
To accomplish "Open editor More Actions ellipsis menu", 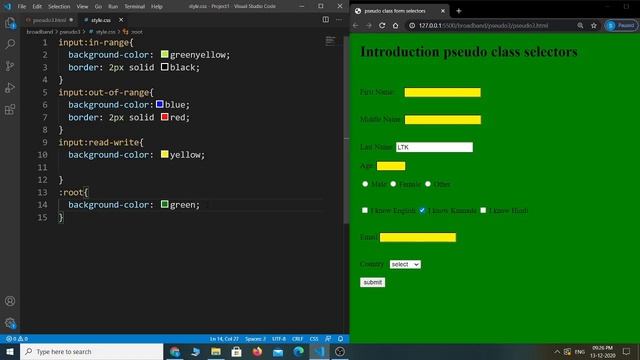I will (x=339, y=20).
